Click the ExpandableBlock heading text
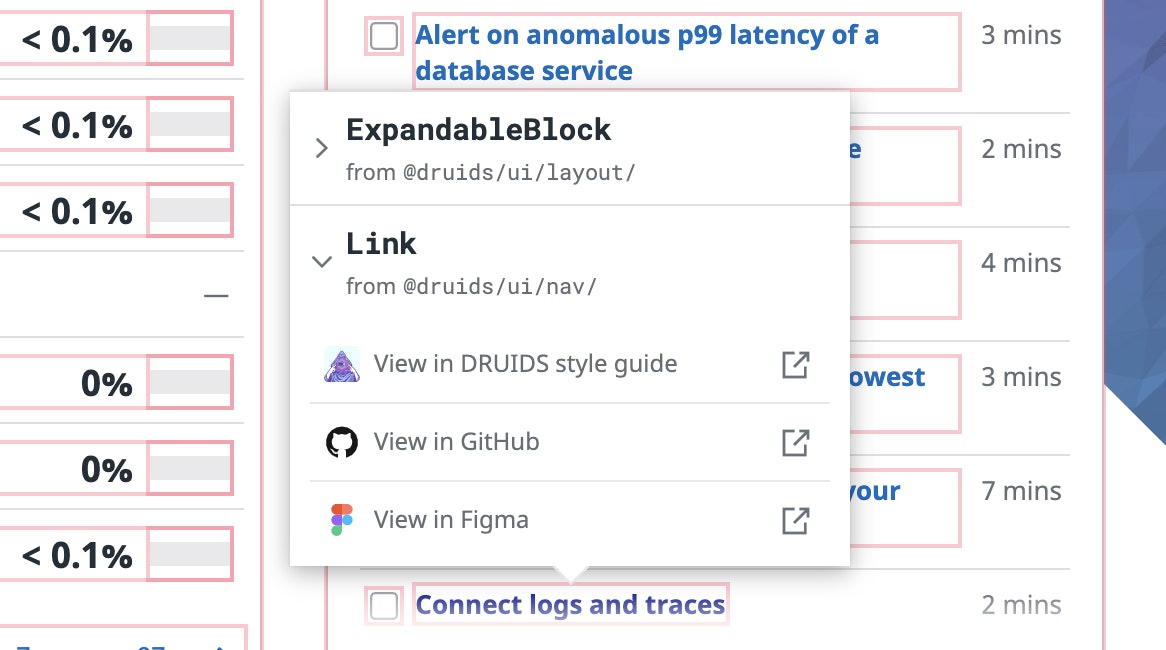Viewport: 1166px width, 650px height. tap(478, 130)
